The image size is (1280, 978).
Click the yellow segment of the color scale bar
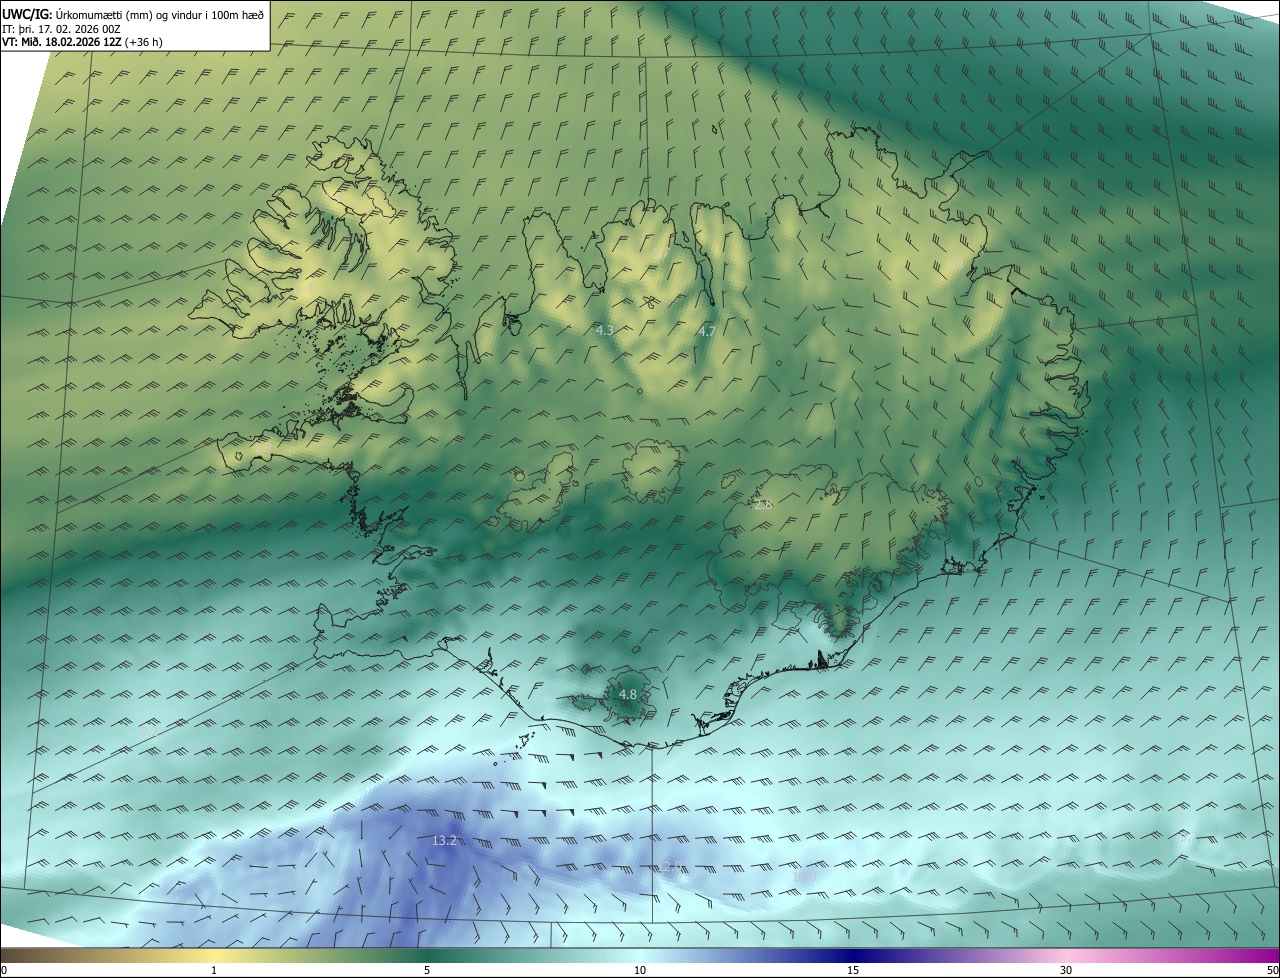pyautogui.click(x=214, y=955)
